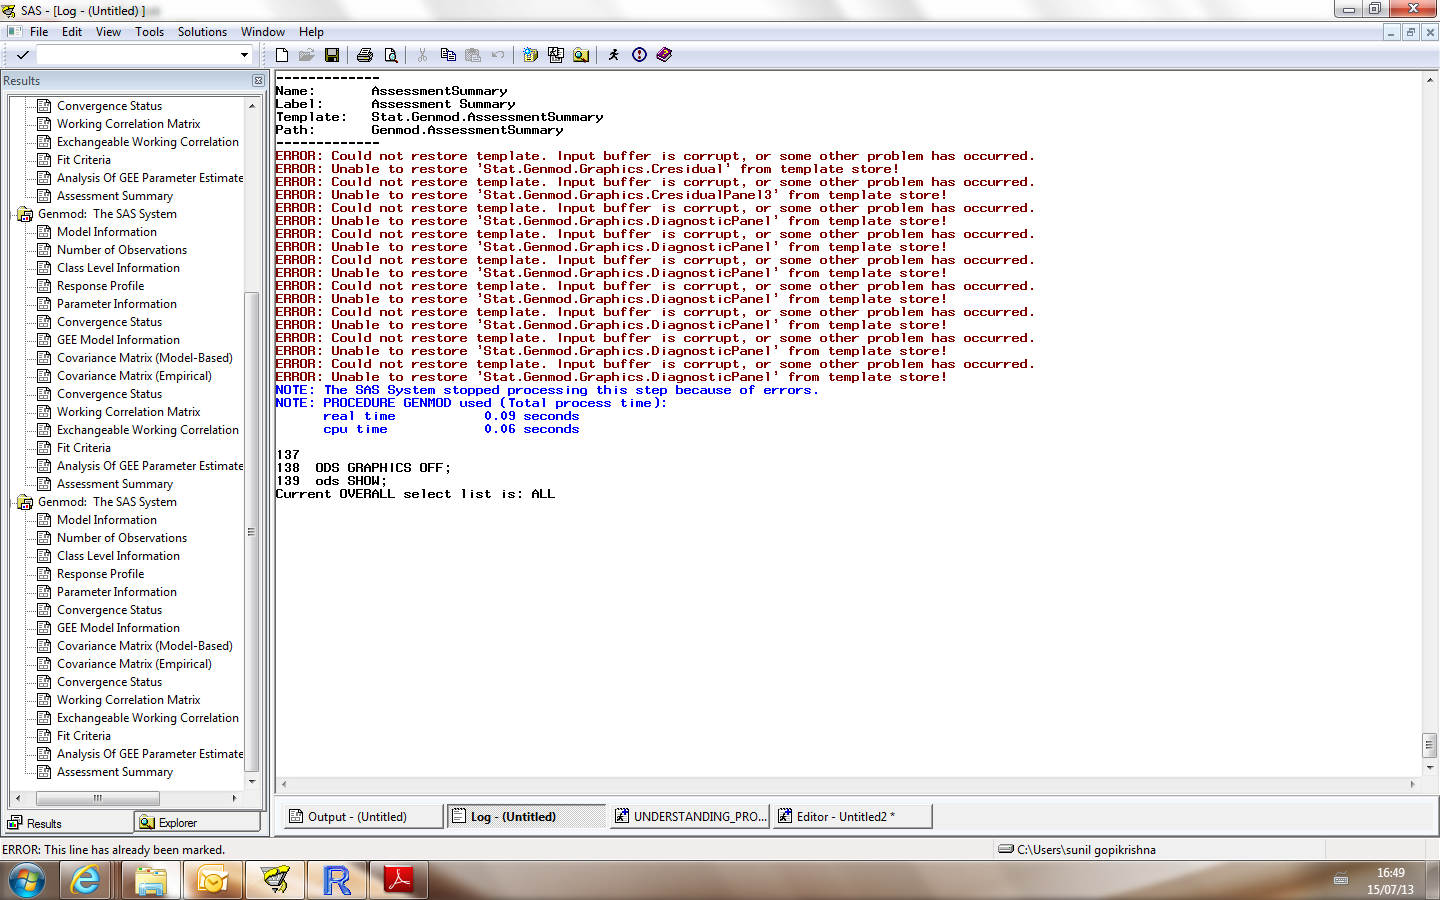Click the log line 'ODS GRAPHICS OFF;'

[x=383, y=468]
